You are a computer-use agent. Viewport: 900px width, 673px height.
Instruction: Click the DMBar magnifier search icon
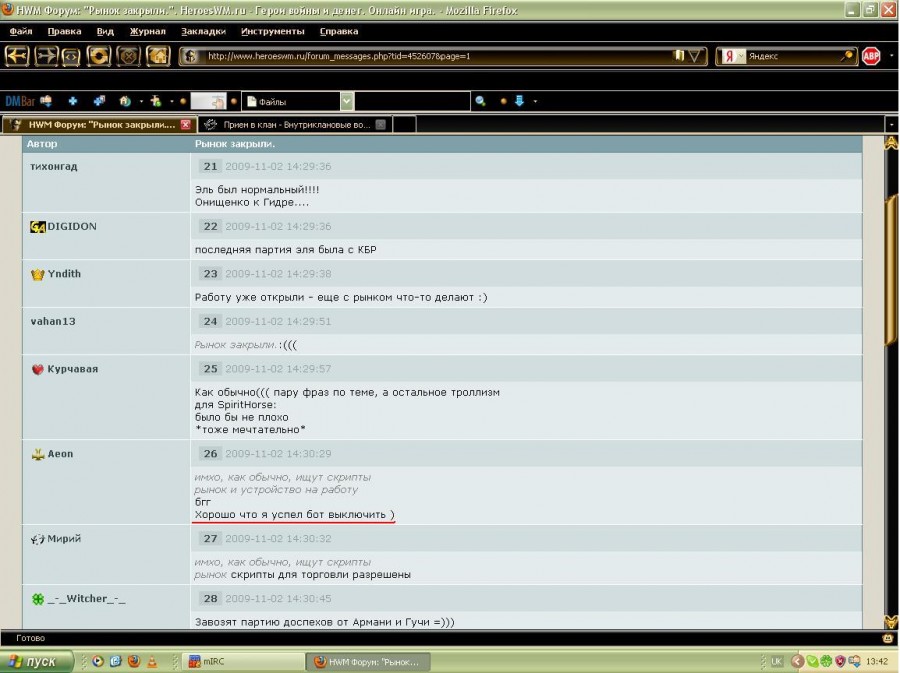click(480, 101)
